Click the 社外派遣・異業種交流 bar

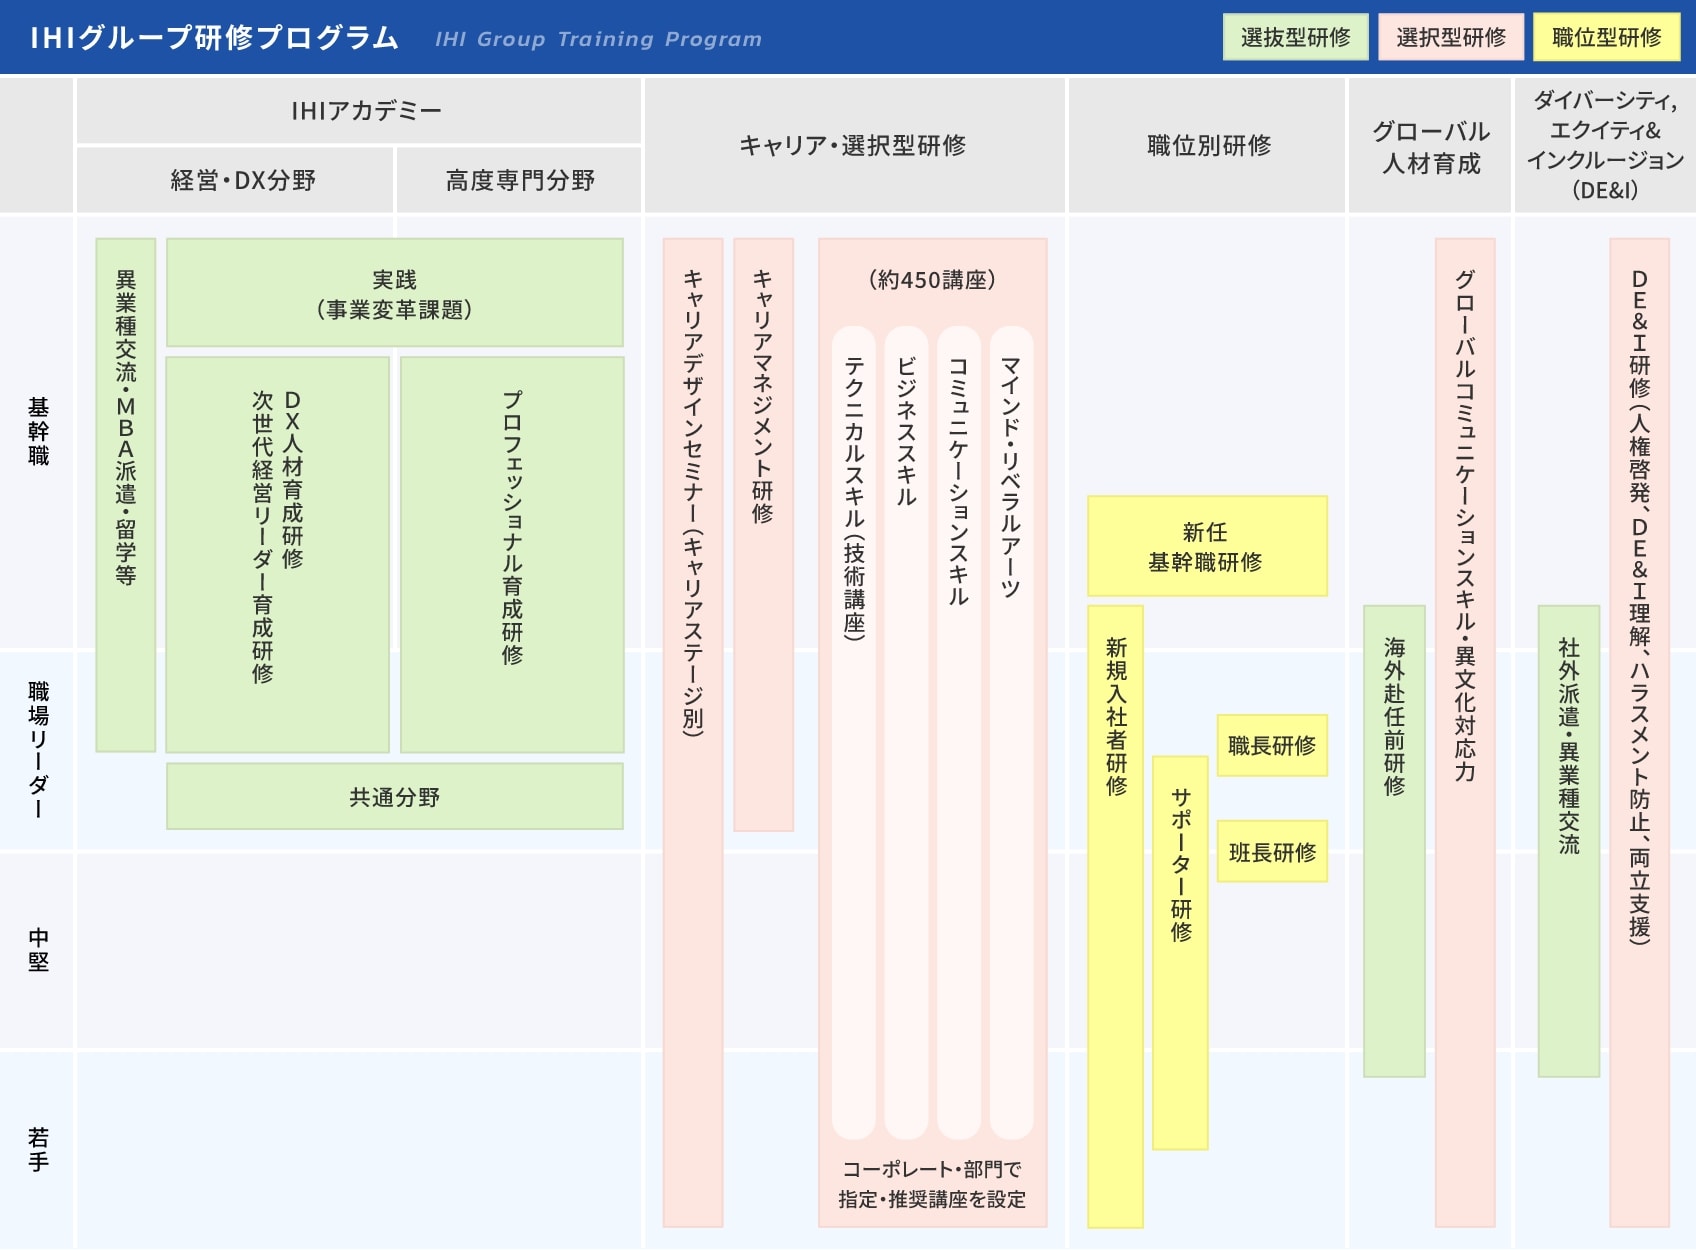click(1569, 841)
